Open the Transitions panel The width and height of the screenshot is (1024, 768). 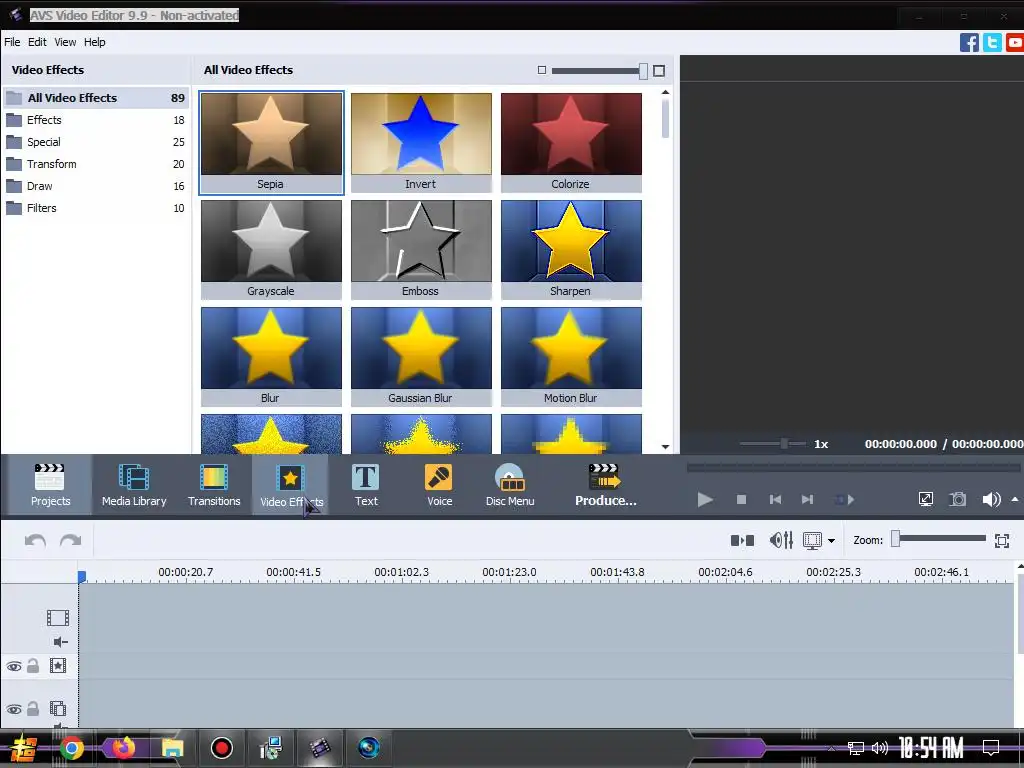click(x=214, y=485)
